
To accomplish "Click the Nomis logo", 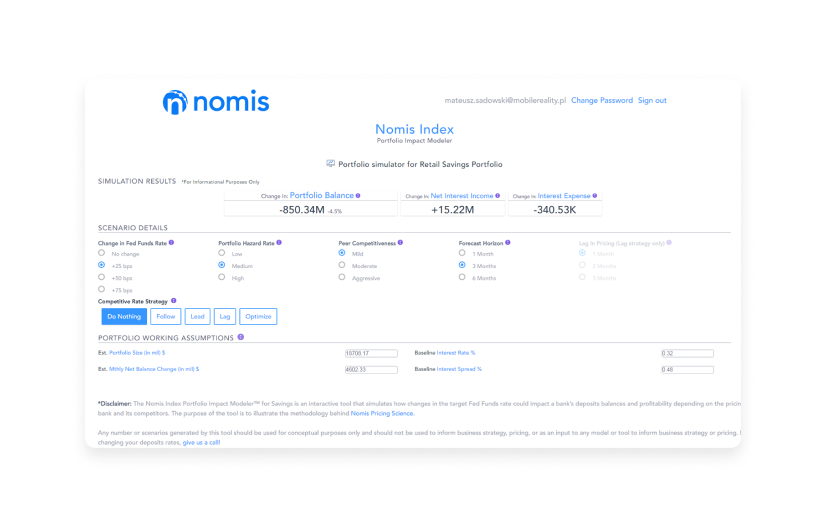I will [216, 102].
